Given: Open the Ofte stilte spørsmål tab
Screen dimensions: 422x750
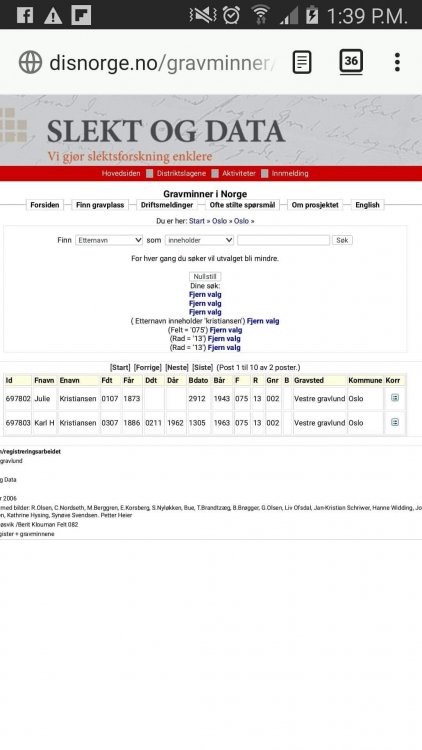Looking at the screenshot, I should pyautogui.click(x=243, y=205).
